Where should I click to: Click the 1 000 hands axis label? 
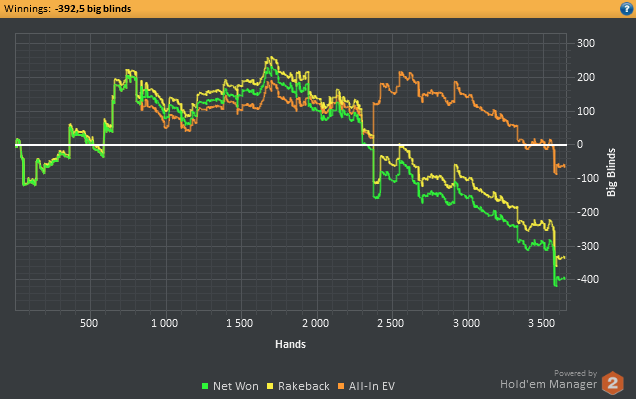(164, 323)
